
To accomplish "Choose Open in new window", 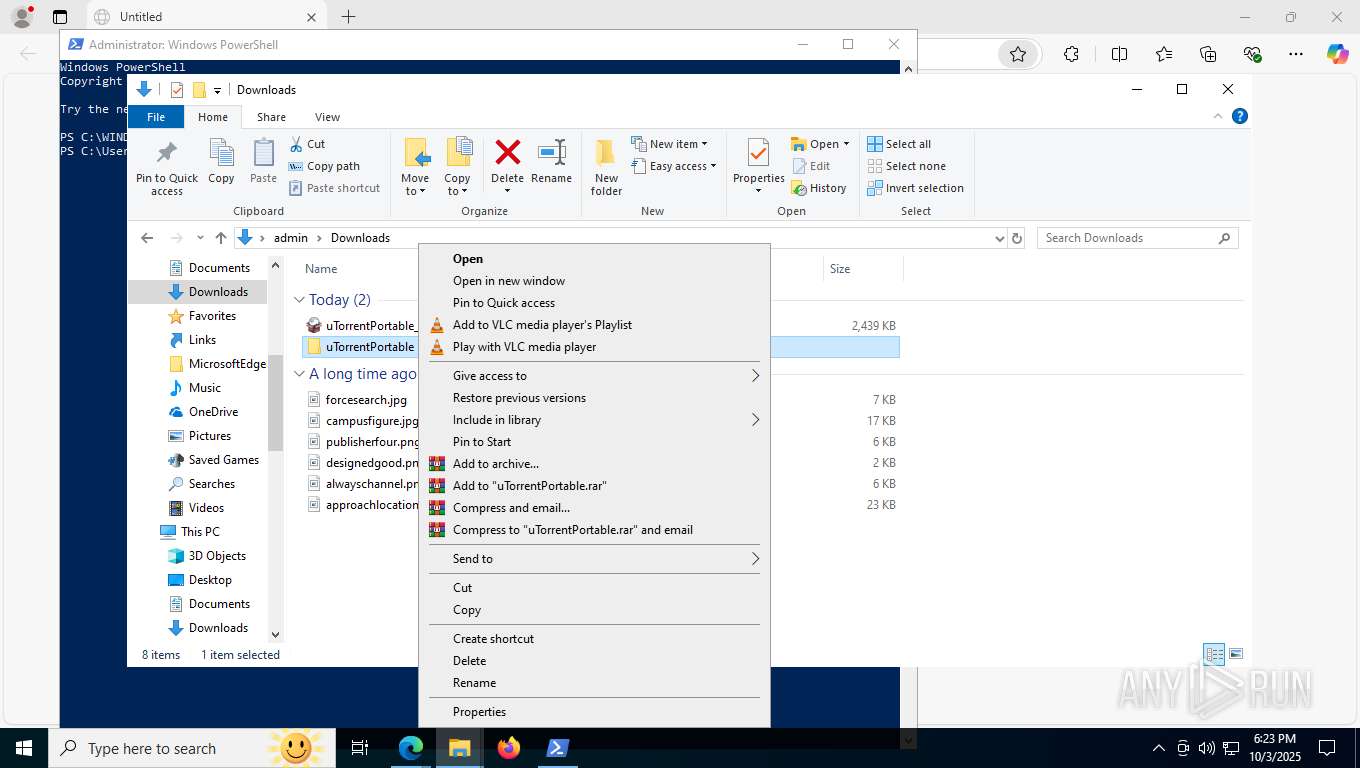I will pos(594,281).
